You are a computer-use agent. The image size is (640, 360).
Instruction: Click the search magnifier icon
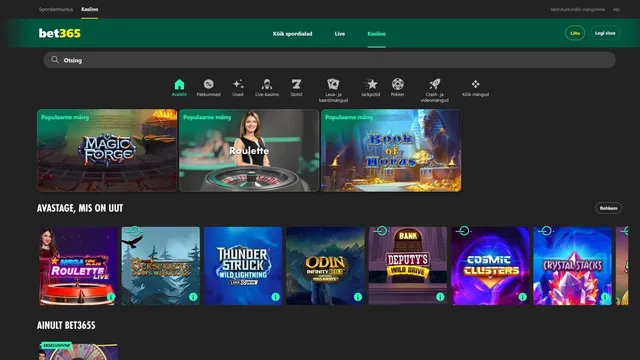point(55,60)
